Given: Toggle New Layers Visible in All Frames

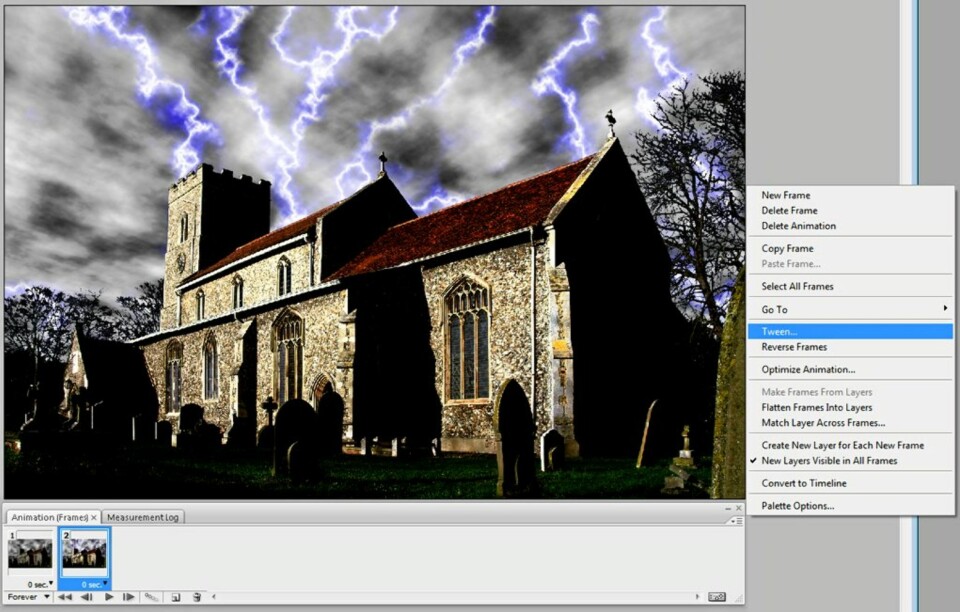Looking at the screenshot, I should [x=829, y=461].
